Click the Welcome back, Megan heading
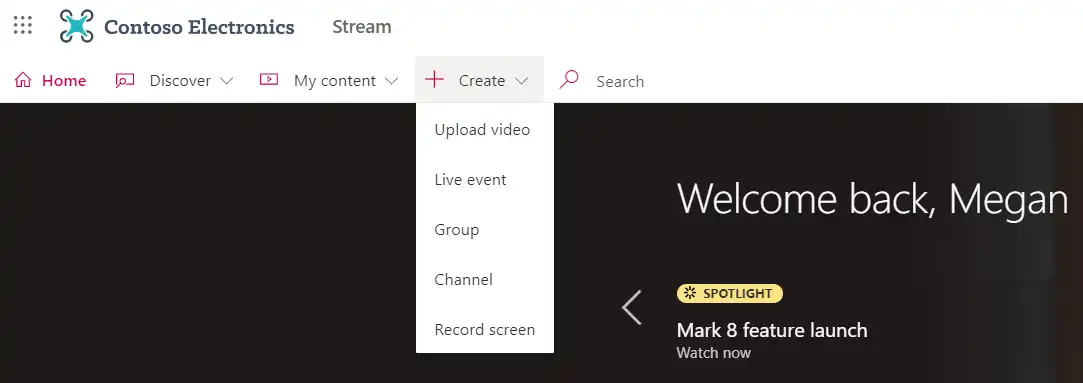1083x383 pixels. point(873,199)
